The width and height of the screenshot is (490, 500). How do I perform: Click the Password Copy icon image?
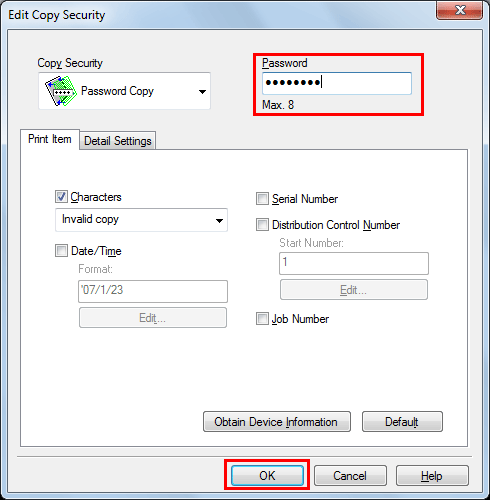(61, 91)
